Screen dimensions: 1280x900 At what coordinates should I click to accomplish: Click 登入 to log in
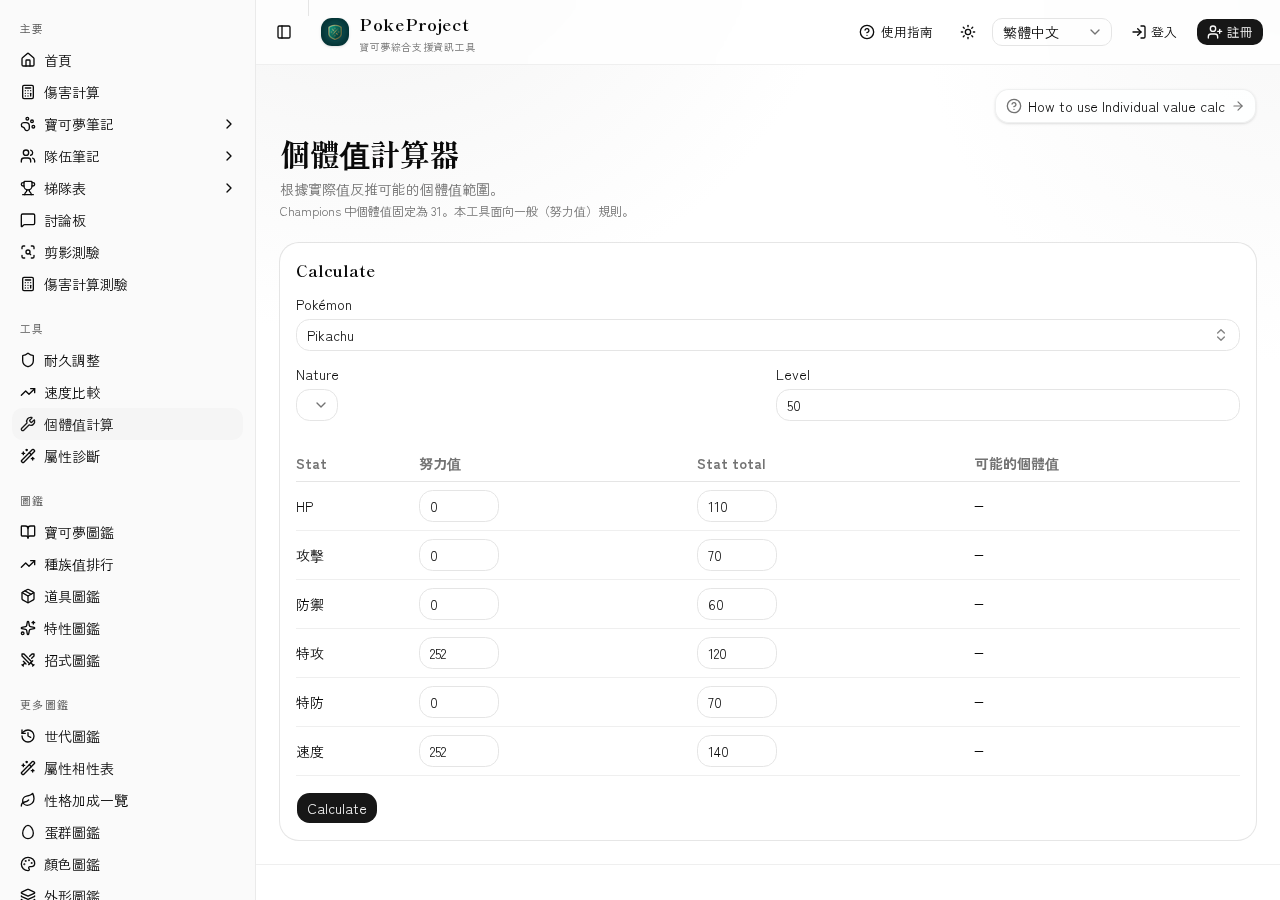point(1154,32)
